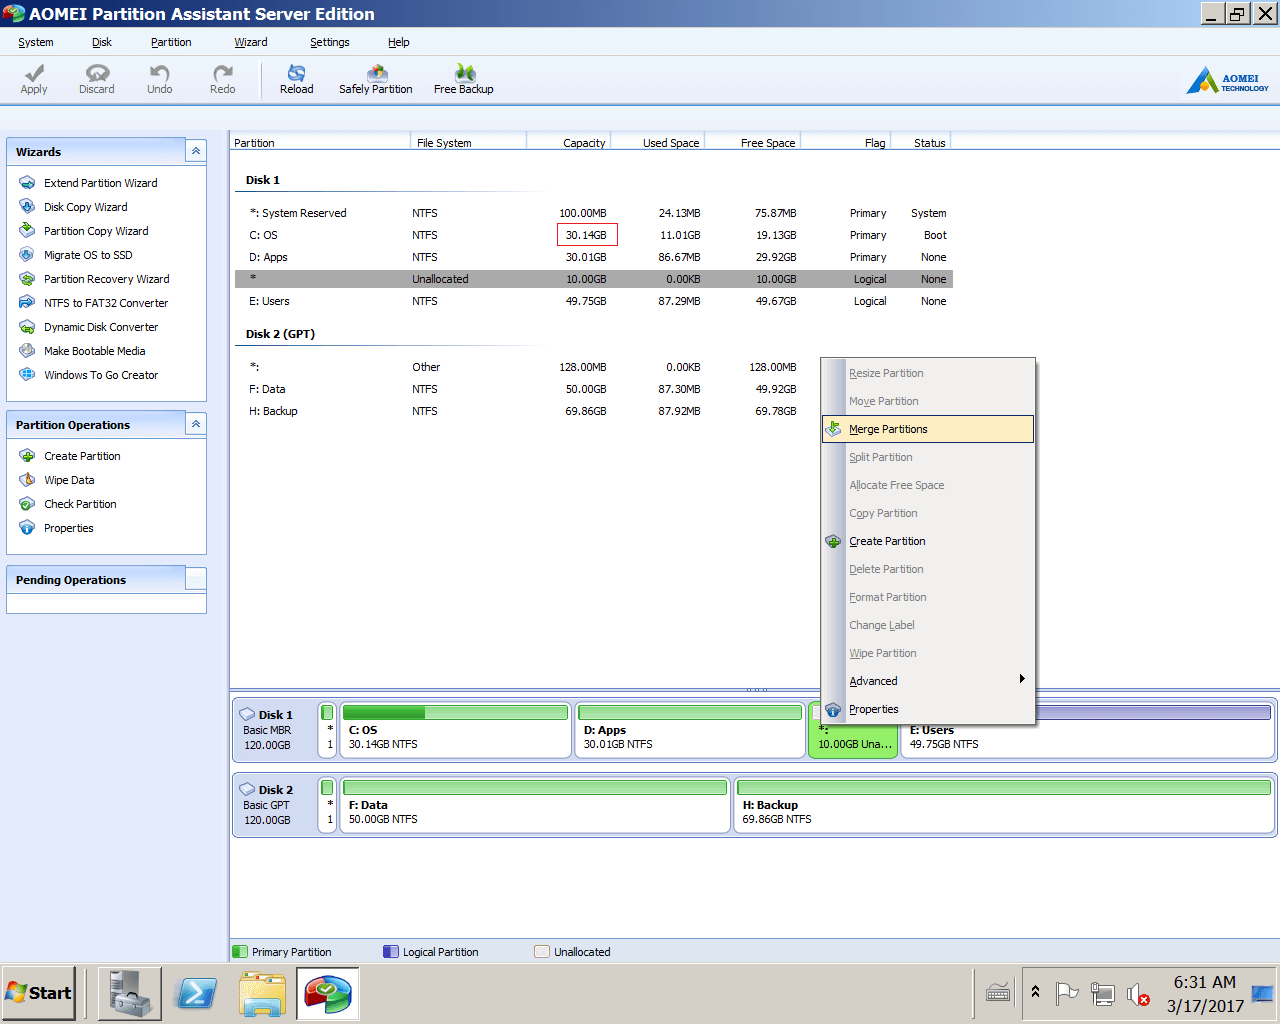Select the C: OS partition row
The width and height of the screenshot is (1280, 1024).
594,235
